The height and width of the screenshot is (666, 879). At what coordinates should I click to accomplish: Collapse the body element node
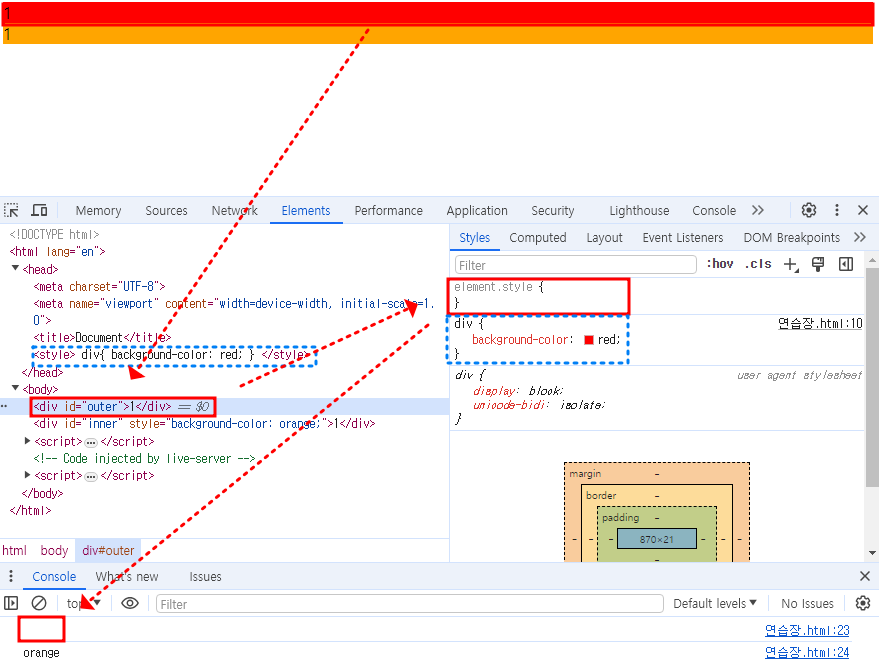(15, 388)
